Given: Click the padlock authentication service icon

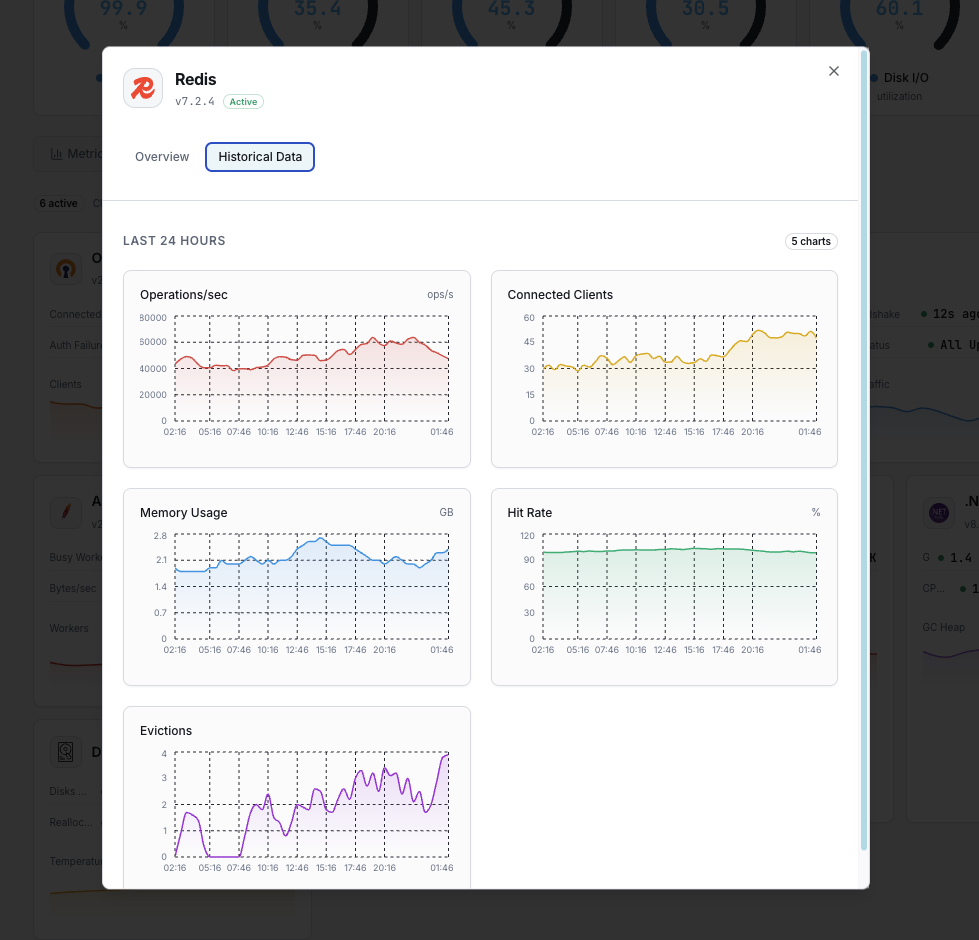Looking at the screenshot, I should coord(66,268).
